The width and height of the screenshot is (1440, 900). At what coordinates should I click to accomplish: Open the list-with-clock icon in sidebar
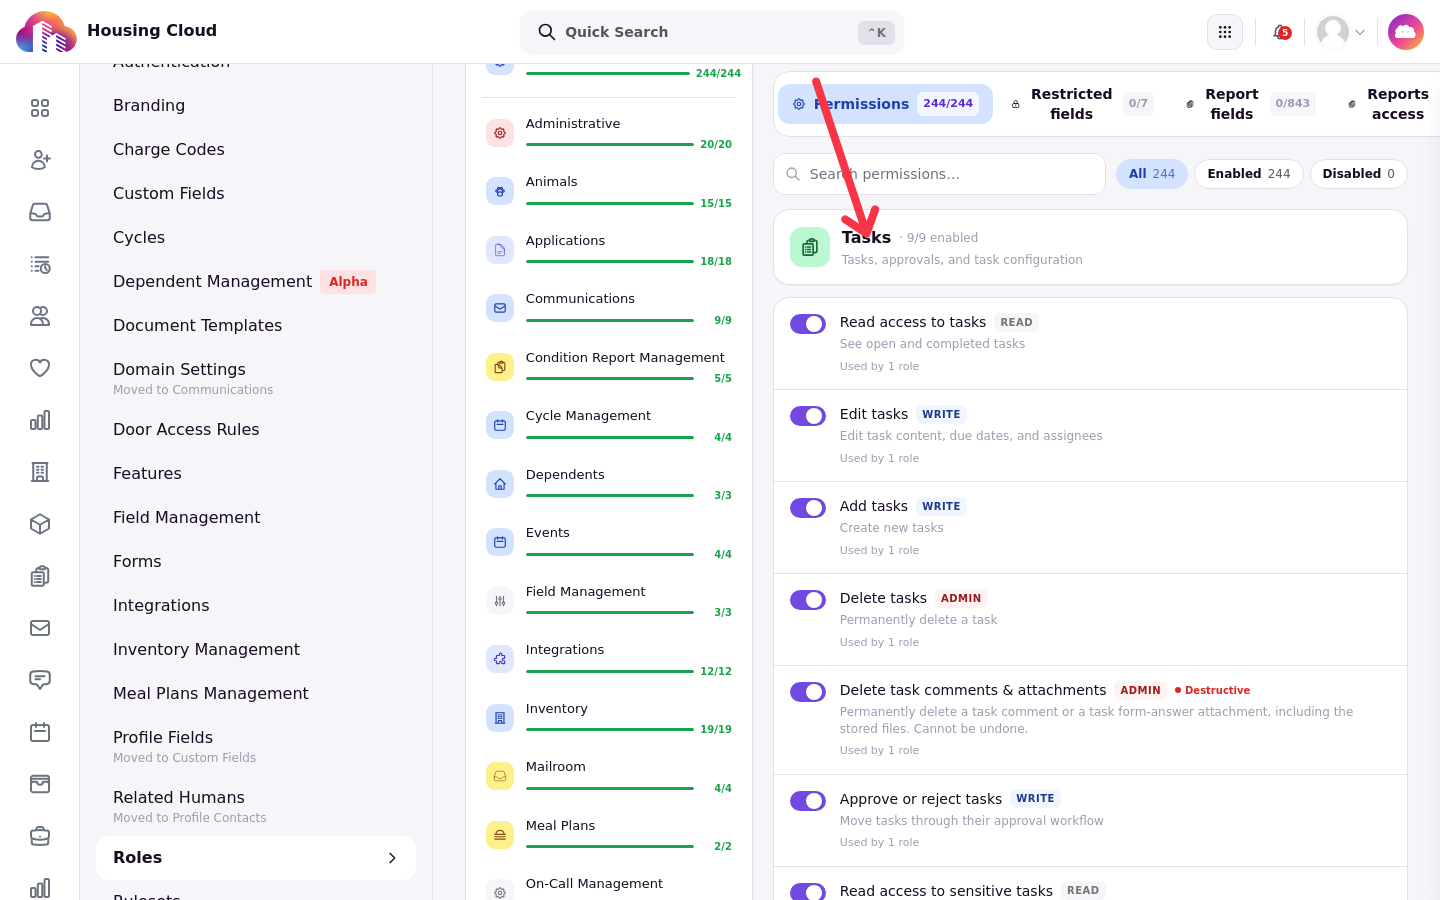point(40,264)
